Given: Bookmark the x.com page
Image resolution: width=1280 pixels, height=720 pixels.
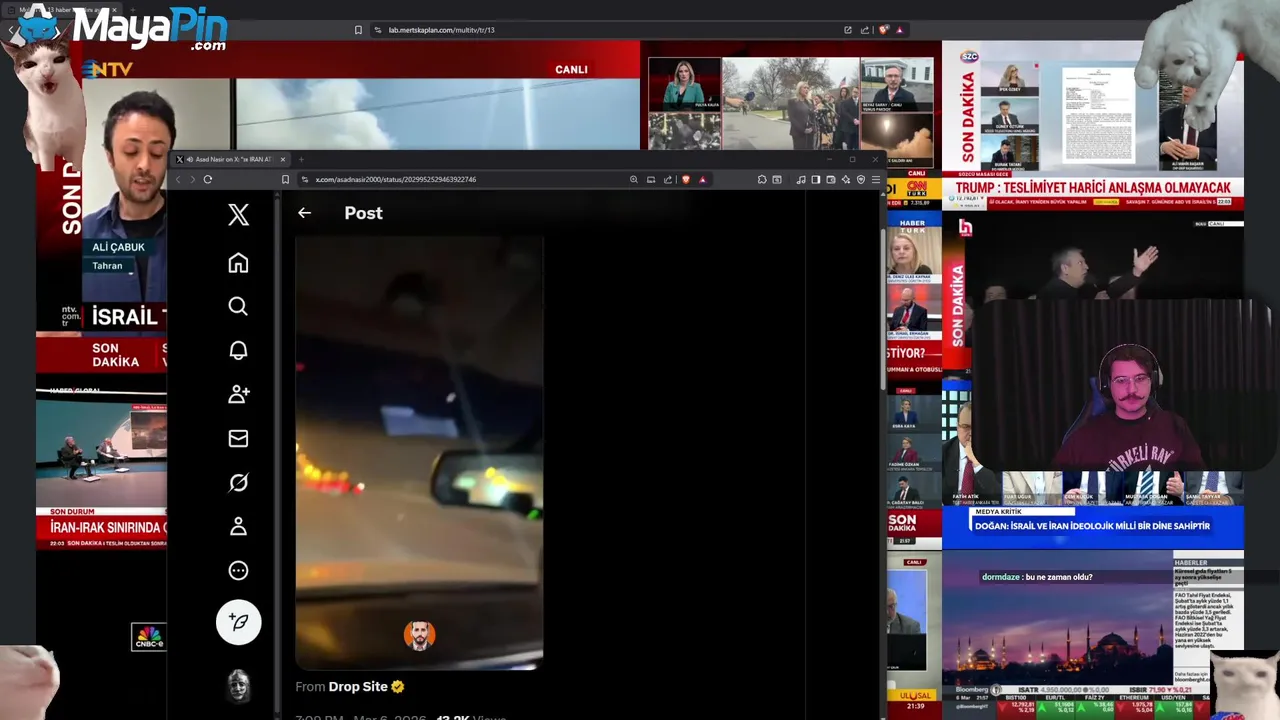Looking at the screenshot, I should pyautogui.click(x=285, y=179).
